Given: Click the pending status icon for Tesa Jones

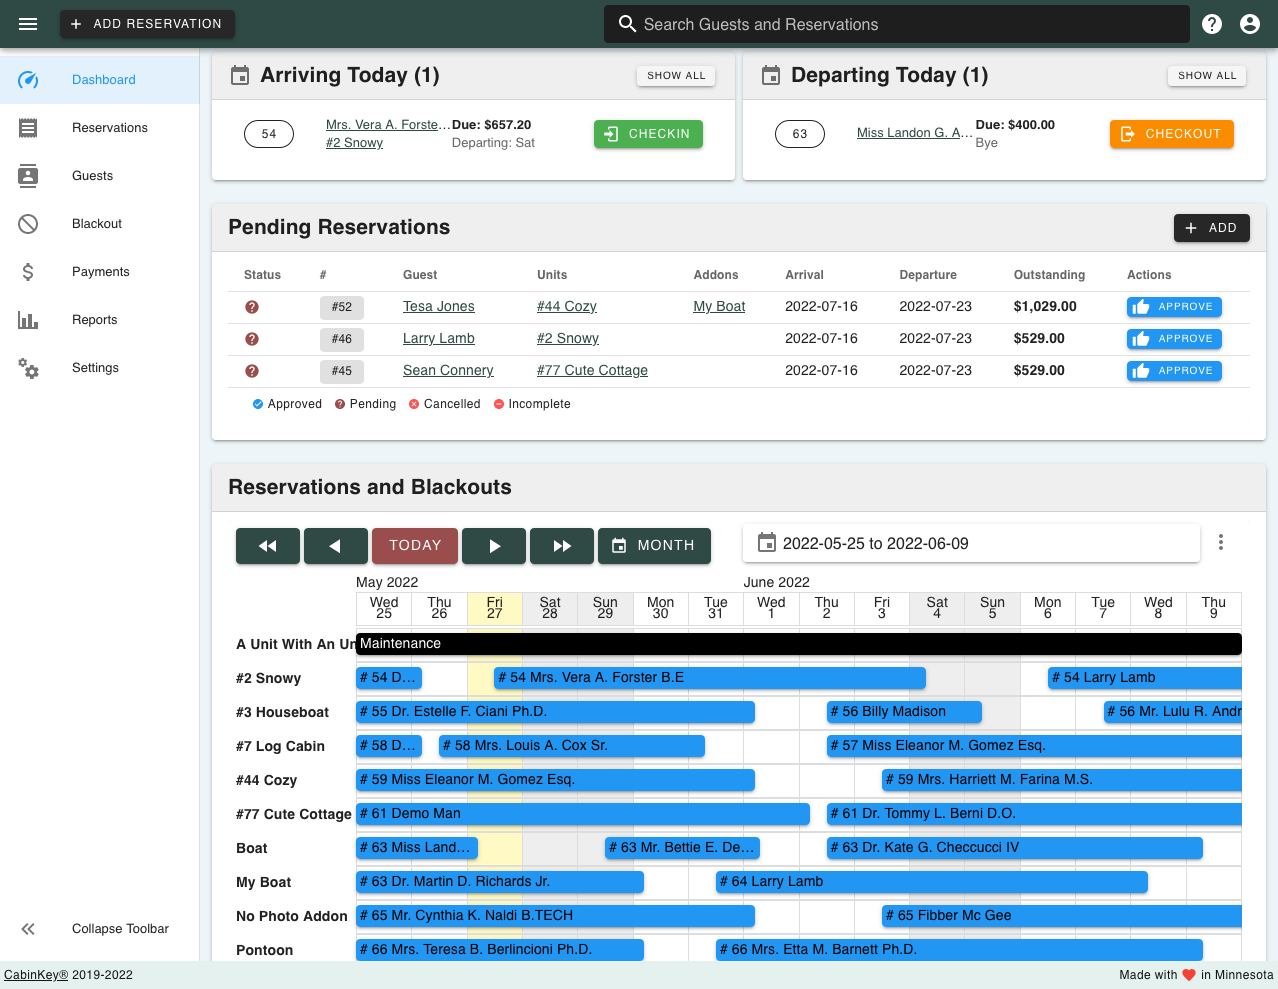Looking at the screenshot, I should click(x=251, y=307).
